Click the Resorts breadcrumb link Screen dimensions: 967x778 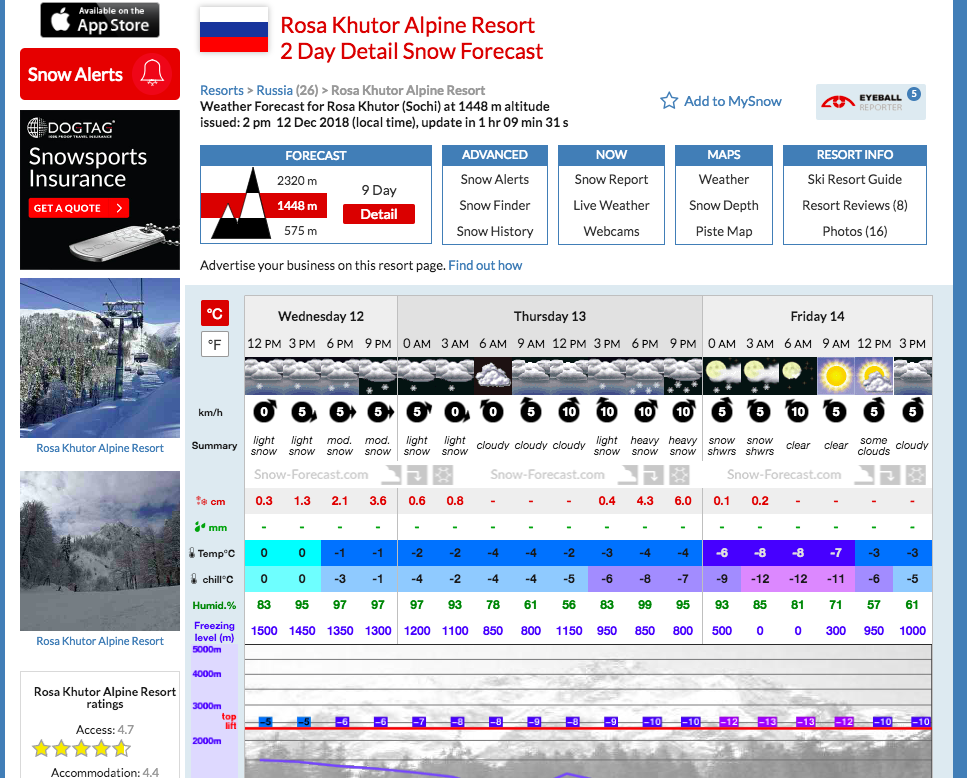coord(221,90)
